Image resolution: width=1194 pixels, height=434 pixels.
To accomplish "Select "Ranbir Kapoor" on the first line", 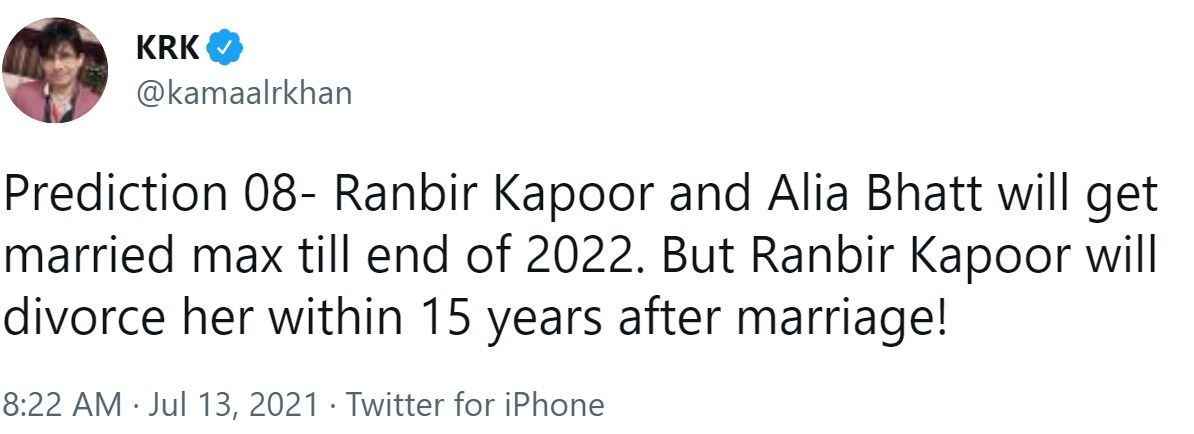I will pos(494,196).
